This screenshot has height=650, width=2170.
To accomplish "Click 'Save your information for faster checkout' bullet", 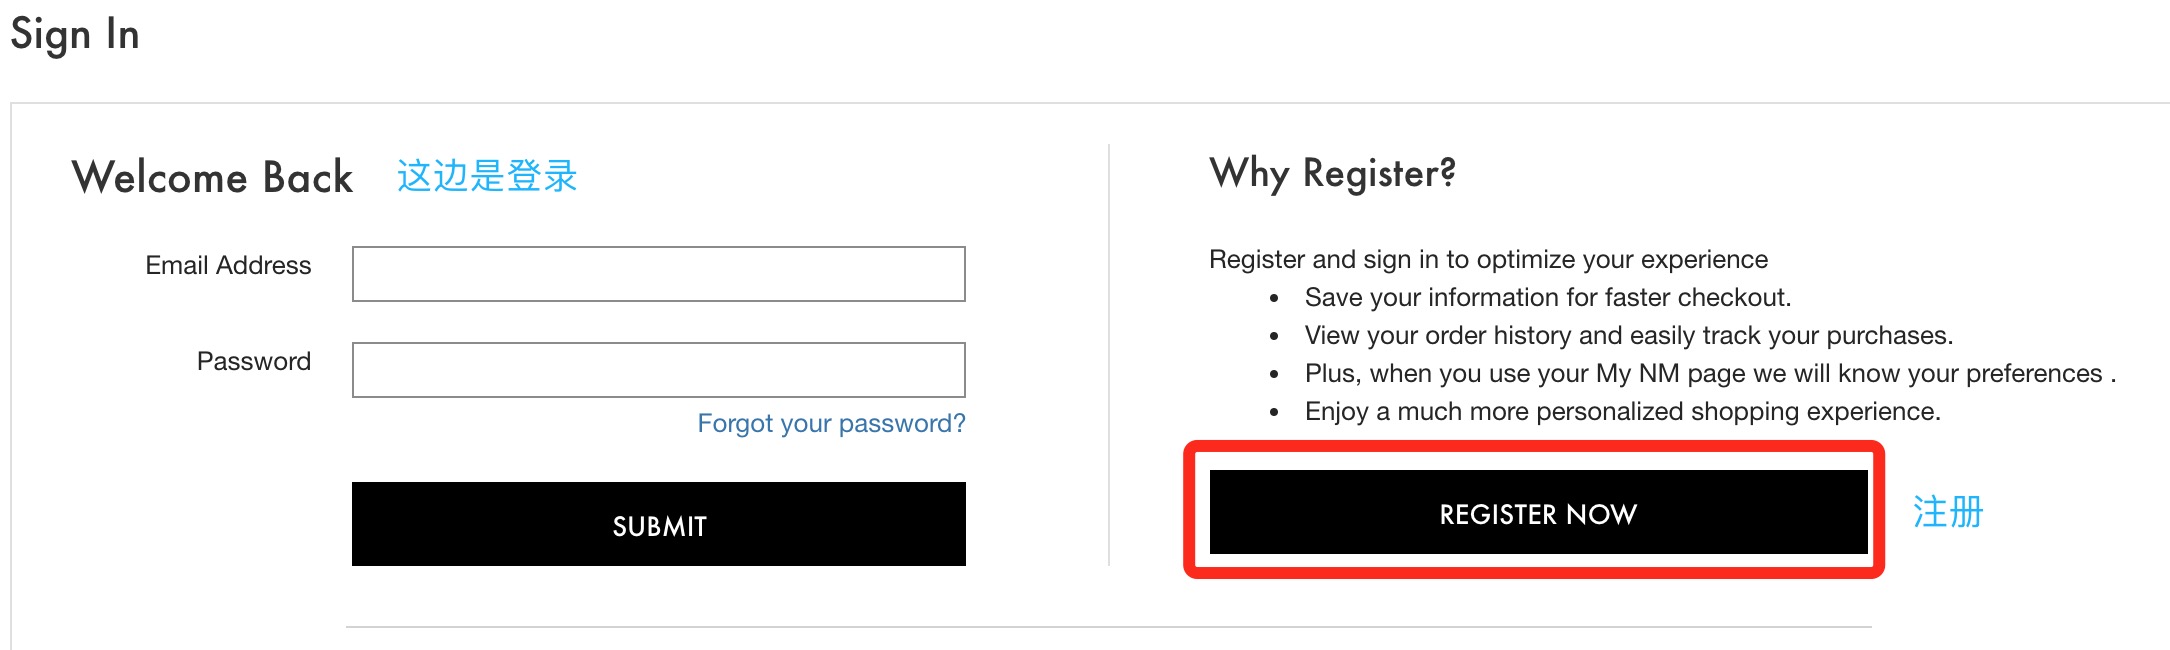I will (x=1547, y=297).
